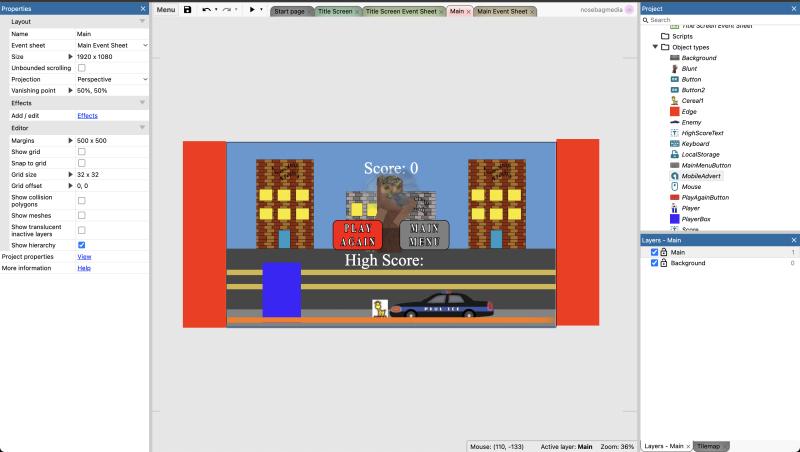
Task: Open the undo history dropdown arrow
Action: pos(216,10)
